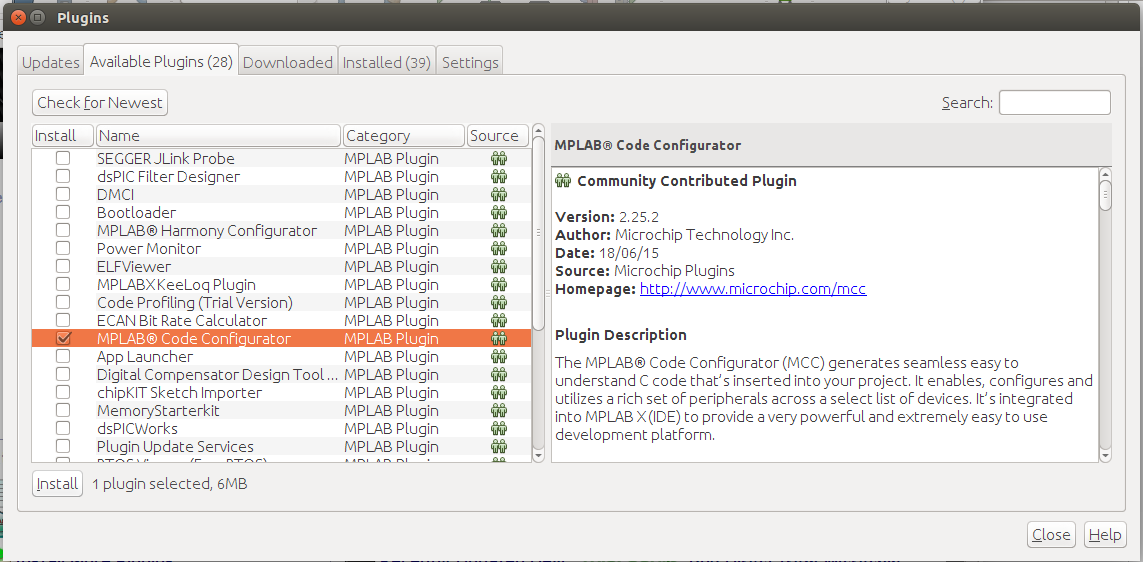This screenshot has height=562, width=1143.
Task: Click the Close button
Action: click(1051, 534)
